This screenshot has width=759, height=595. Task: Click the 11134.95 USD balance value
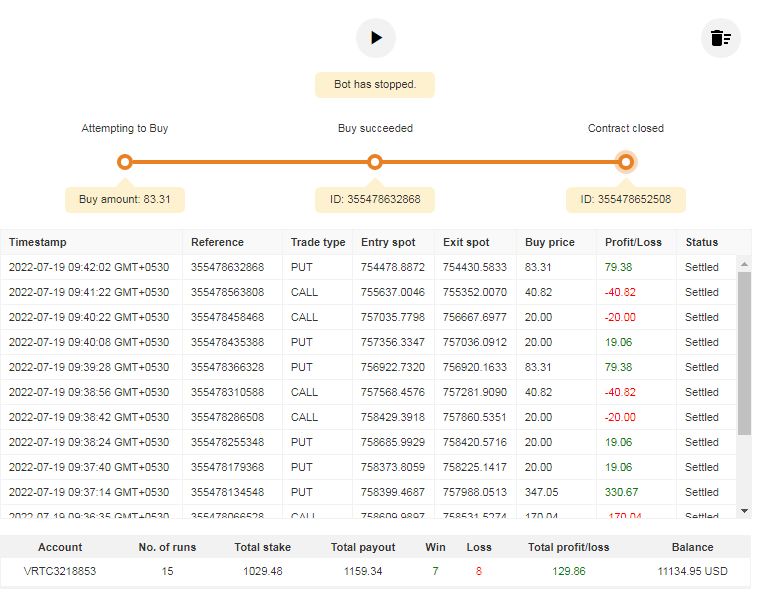(x=692, y=571)
